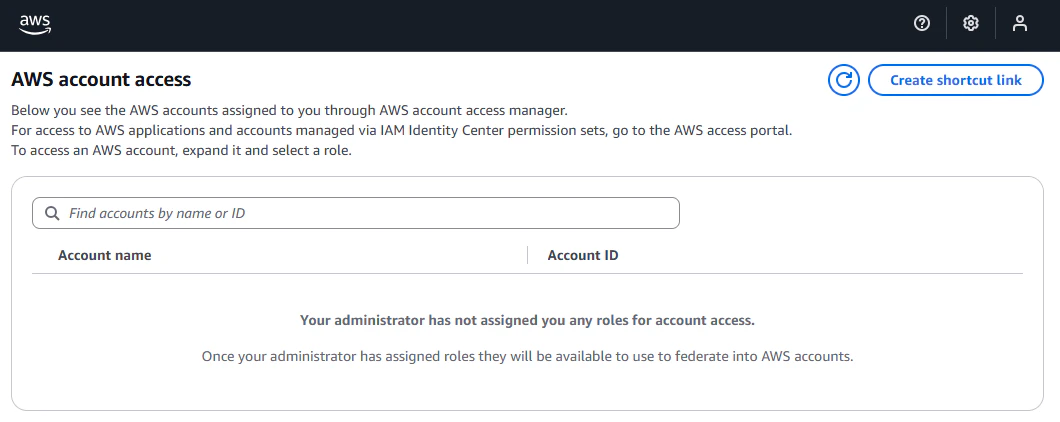Open the user profile icon menu
Viewport: 1060px width, 422px height.
point(1019,24)
